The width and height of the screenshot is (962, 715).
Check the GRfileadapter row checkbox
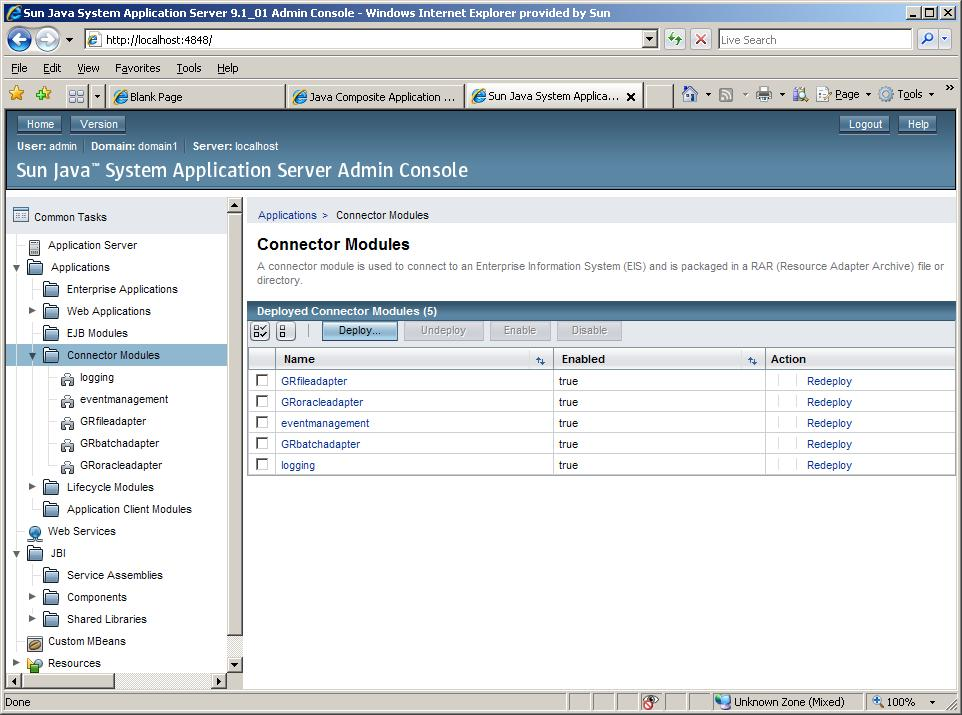pos(262,381)
